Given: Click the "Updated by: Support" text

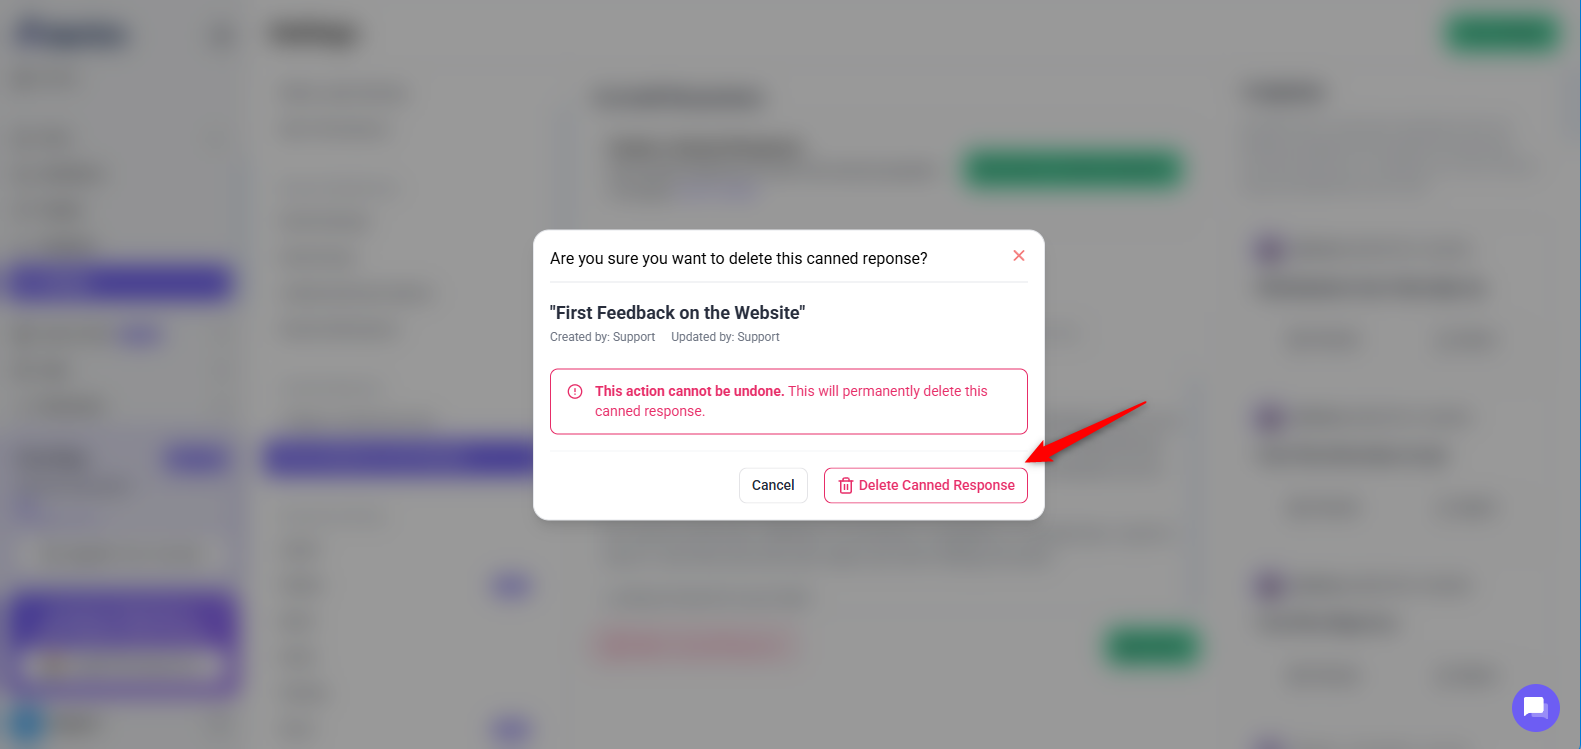Looking at the screenshot, I should click(725, 337).
